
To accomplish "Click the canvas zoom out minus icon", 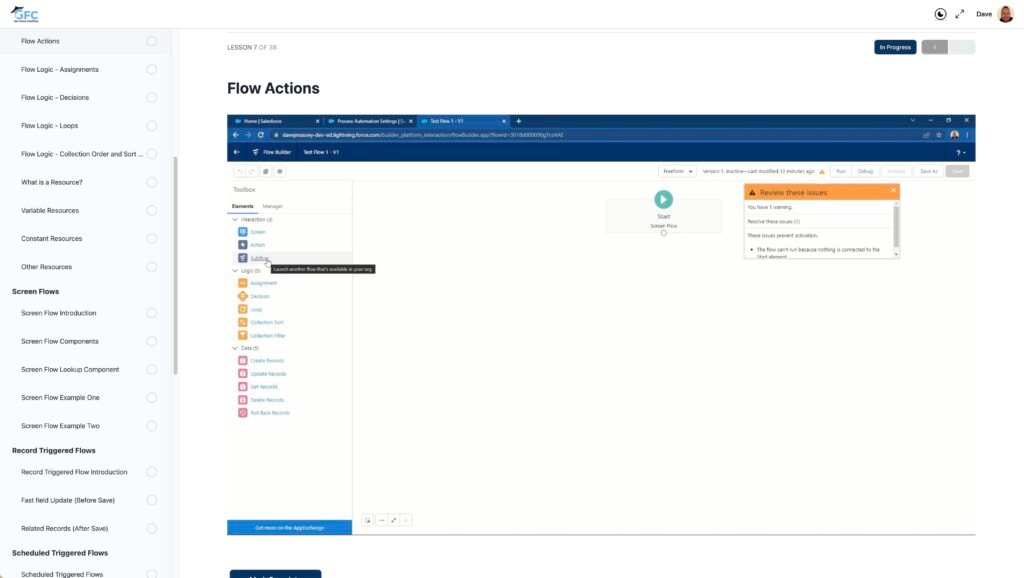I will pyautogui.click(x=381, y=520).
